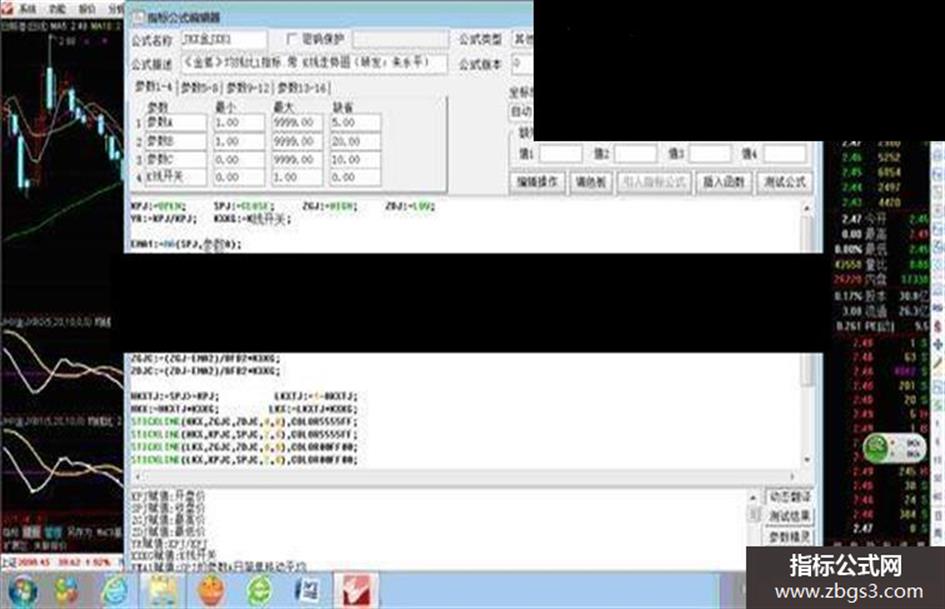The height and width of the screenshot is (609, 945).
Task: Click the 引入指标公式 button
Action: [x=654, y=181]
